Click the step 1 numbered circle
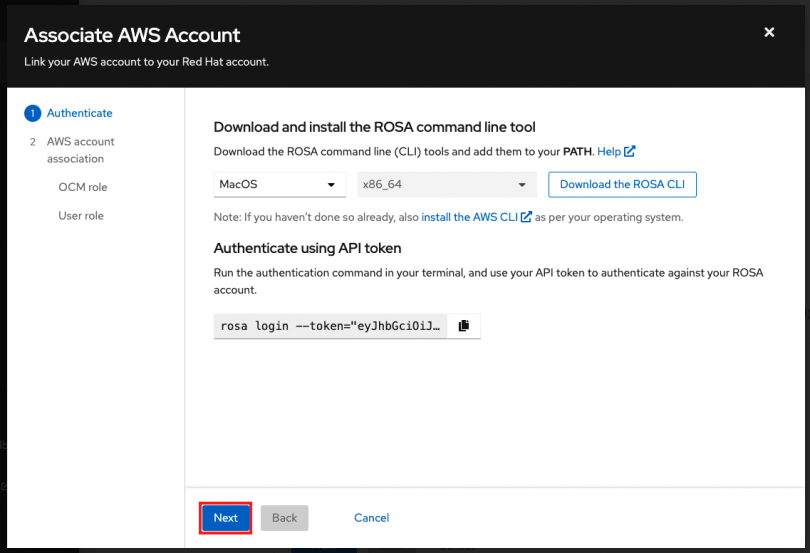This screenshot has height=553, width=810. pyautogui.click(x=32, y=114)
